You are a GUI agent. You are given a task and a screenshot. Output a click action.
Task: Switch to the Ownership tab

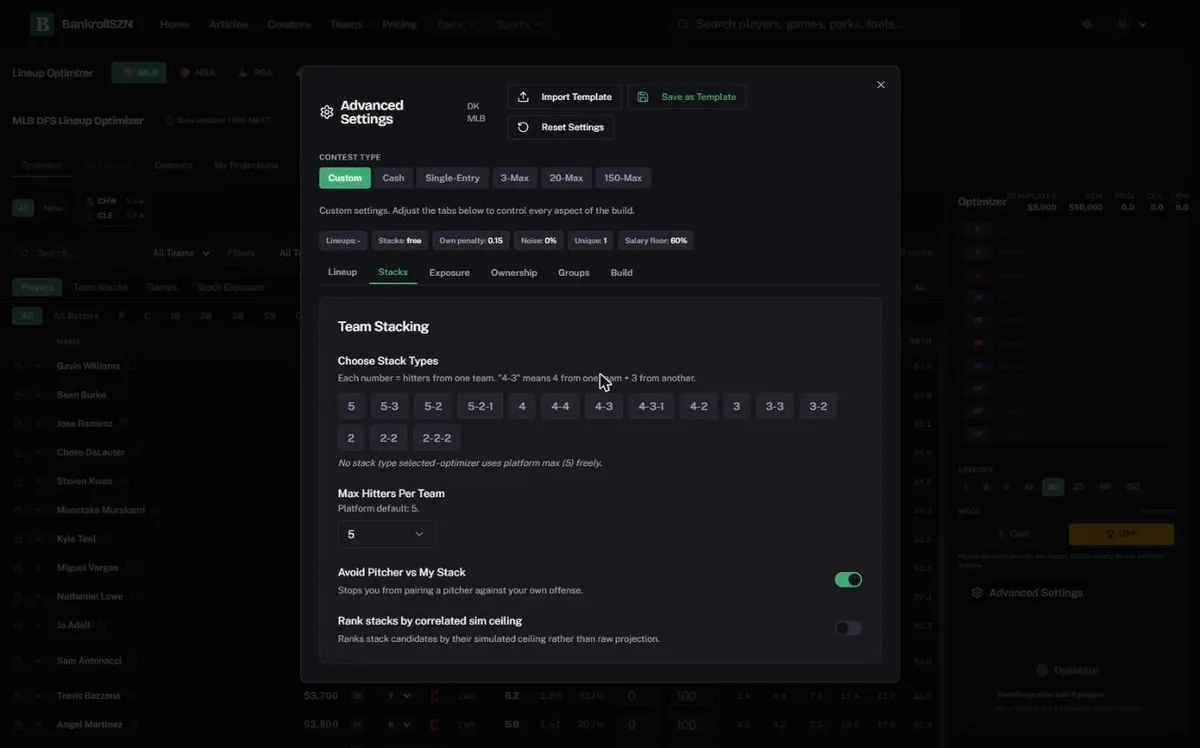click(x=514, y=272)
